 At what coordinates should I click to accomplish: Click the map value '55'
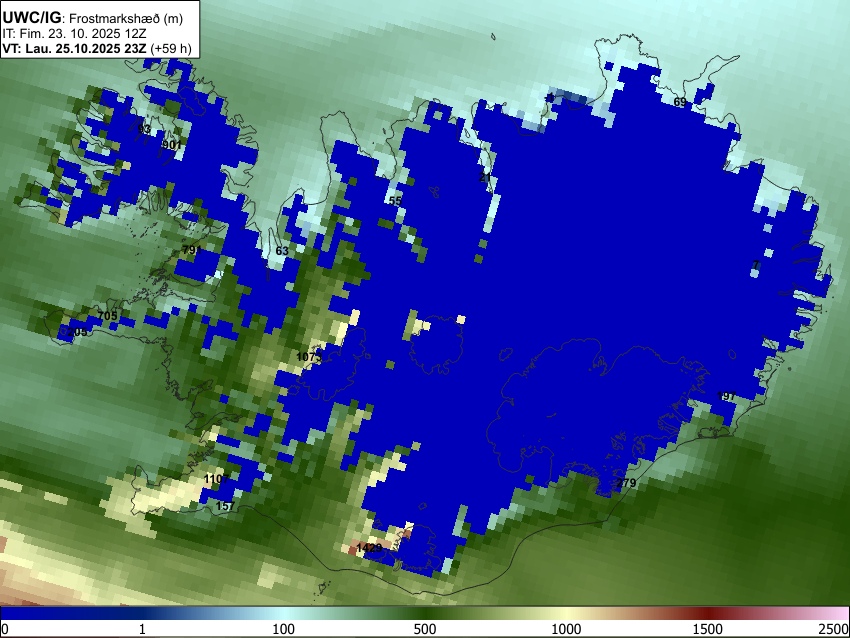pos(395,201)
